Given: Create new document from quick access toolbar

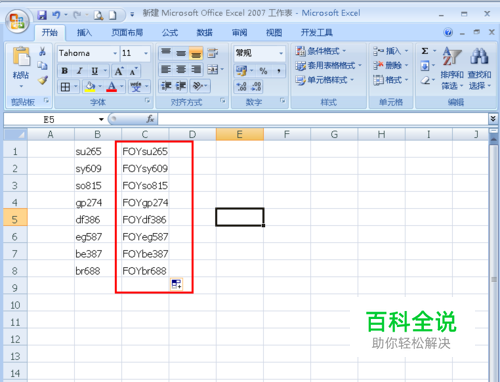Looking at the screenshot, I should coord(113,15).
